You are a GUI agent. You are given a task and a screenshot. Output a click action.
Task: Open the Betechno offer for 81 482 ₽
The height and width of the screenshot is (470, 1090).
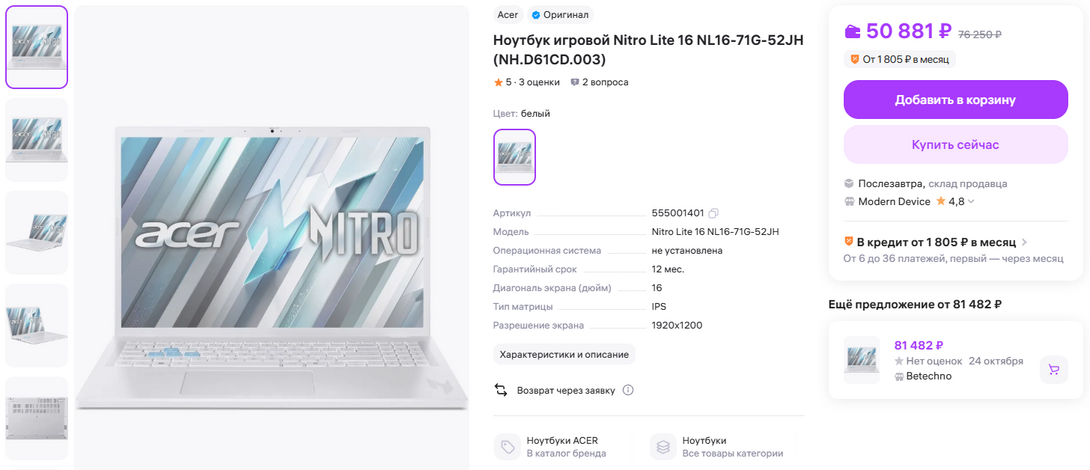pos(918,345)
